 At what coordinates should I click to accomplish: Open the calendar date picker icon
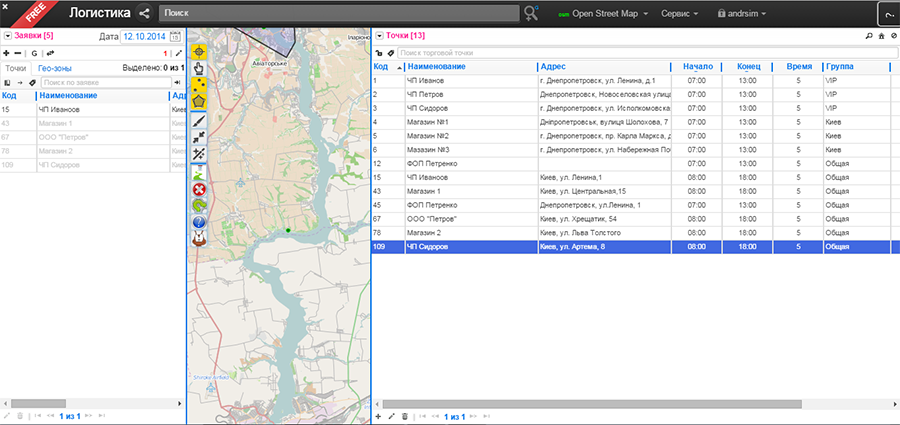(176, 37)
